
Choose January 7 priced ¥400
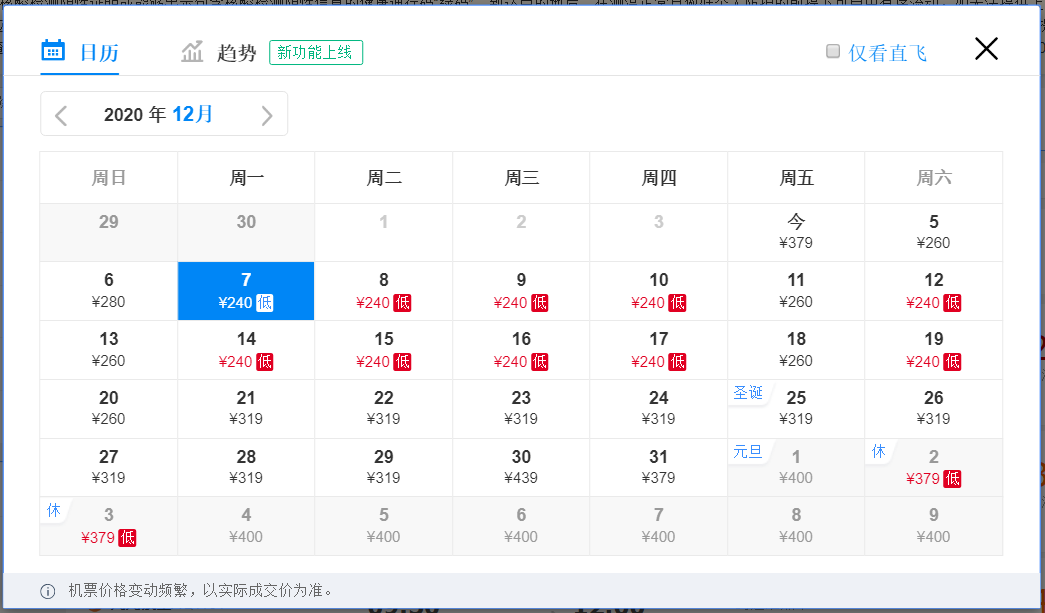click(x=658, y=526)
